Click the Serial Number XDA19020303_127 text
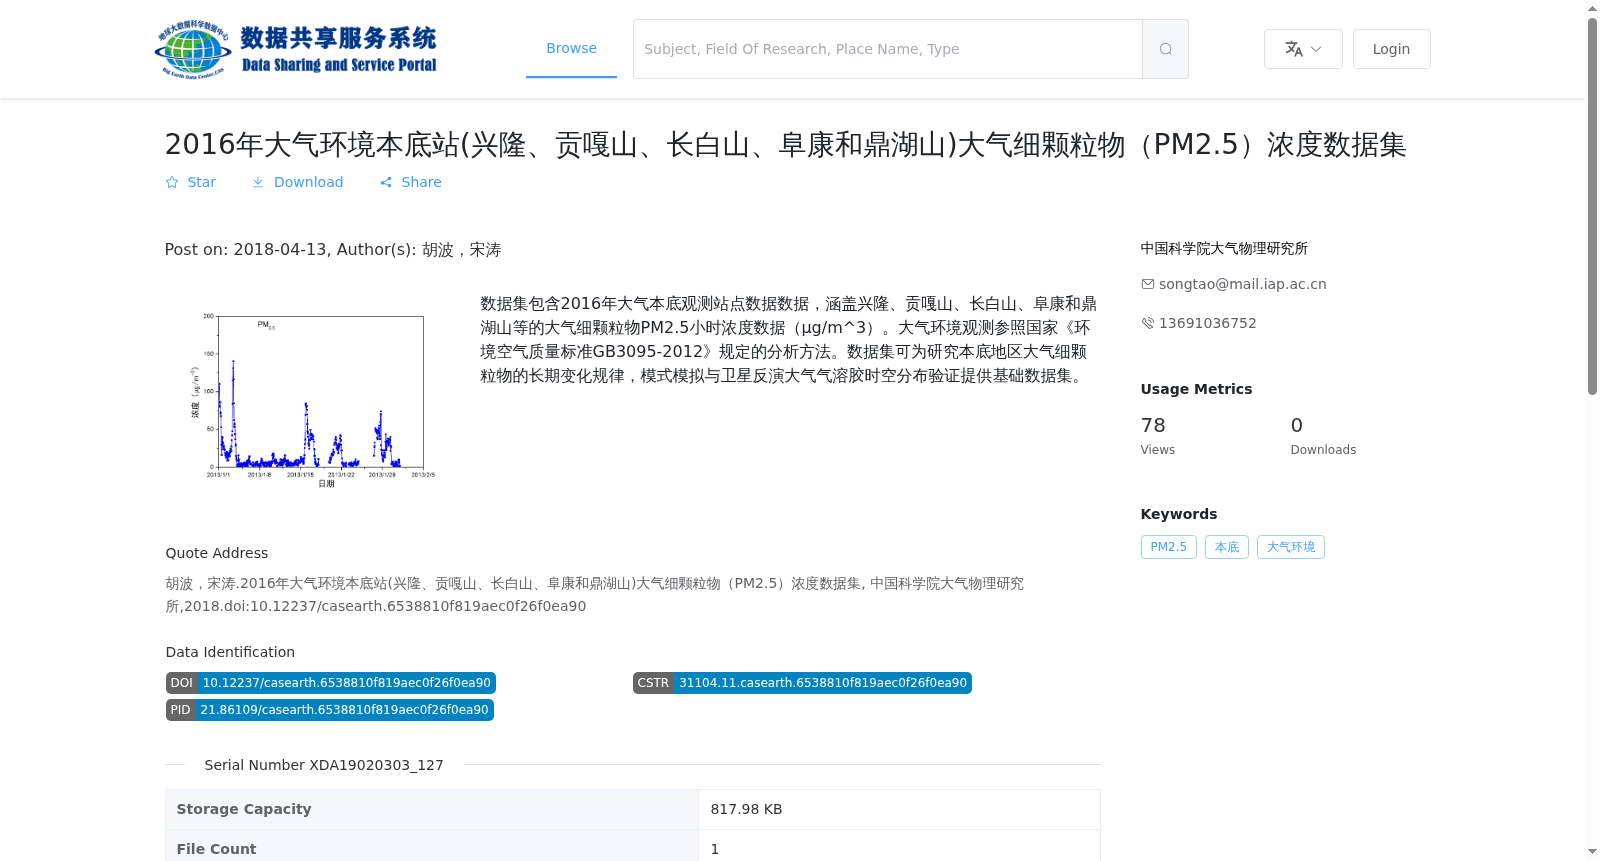 click(x=324, y=765)
